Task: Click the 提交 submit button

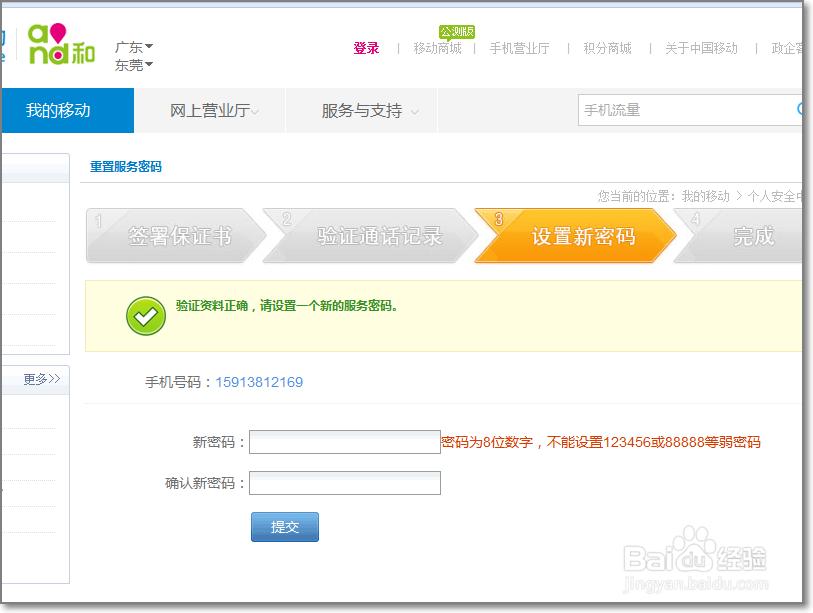Action: 284,526
